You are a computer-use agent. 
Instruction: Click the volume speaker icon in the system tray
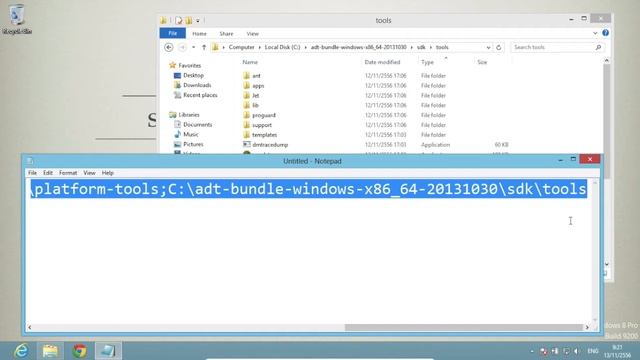[x=577, y=351]
